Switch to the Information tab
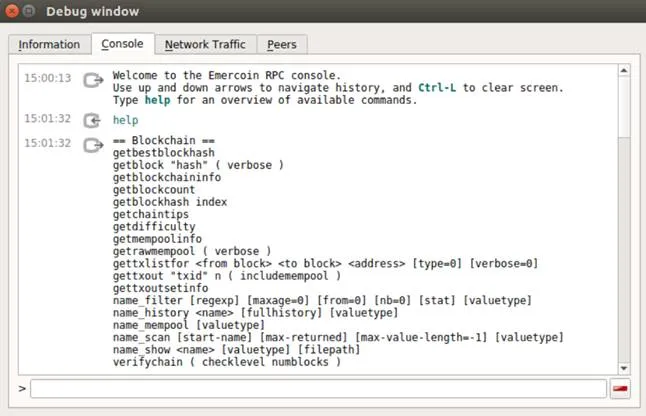This screenshot has width=646, height=416. pos(49,44)
